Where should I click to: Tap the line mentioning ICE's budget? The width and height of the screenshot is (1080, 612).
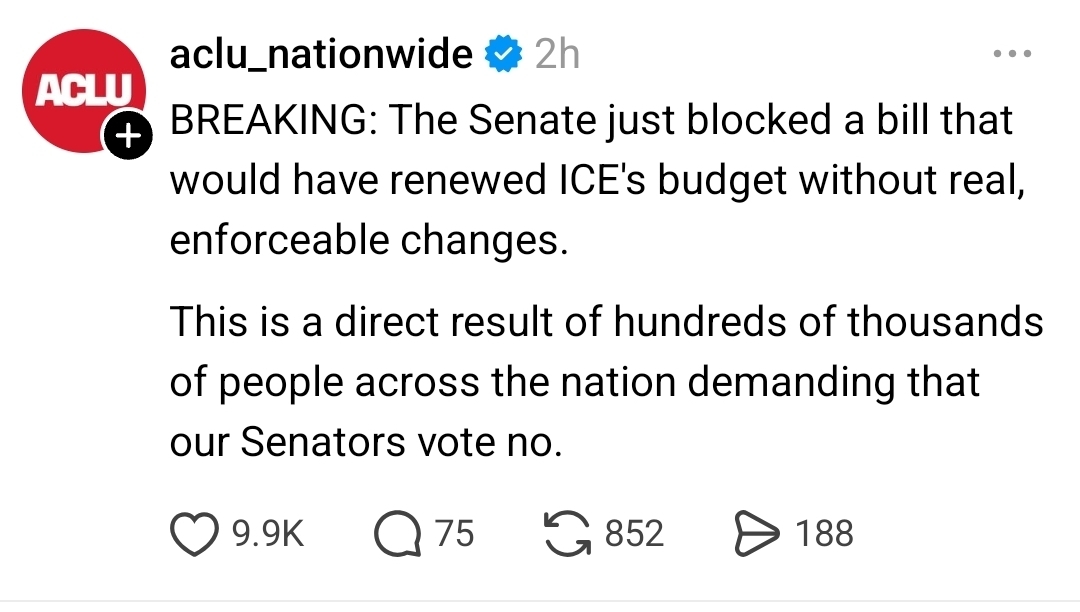click(597, 181)
